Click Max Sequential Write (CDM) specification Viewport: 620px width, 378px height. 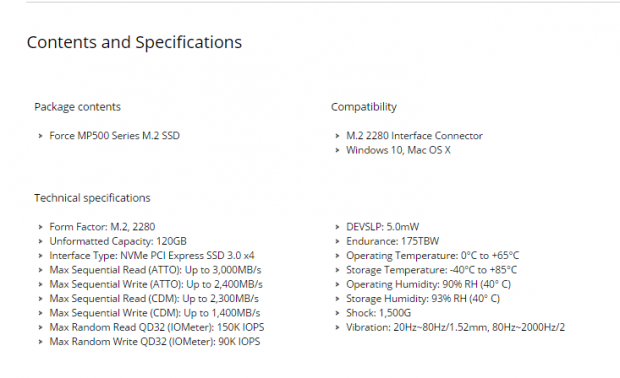155,313
